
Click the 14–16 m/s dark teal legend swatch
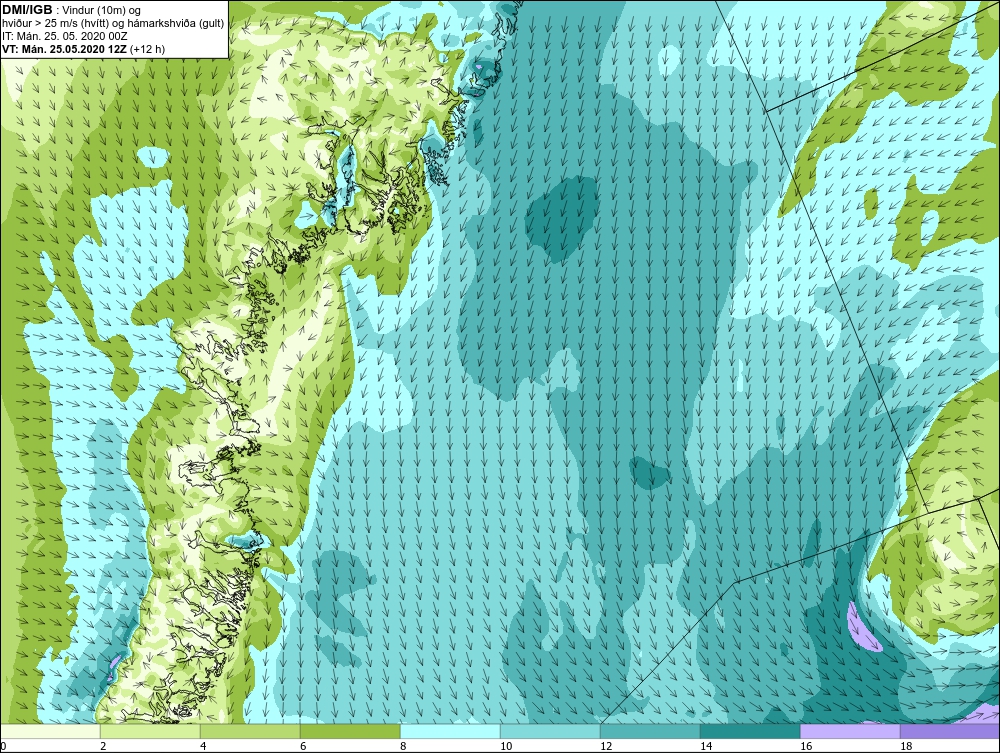click(x=750, y=731)
